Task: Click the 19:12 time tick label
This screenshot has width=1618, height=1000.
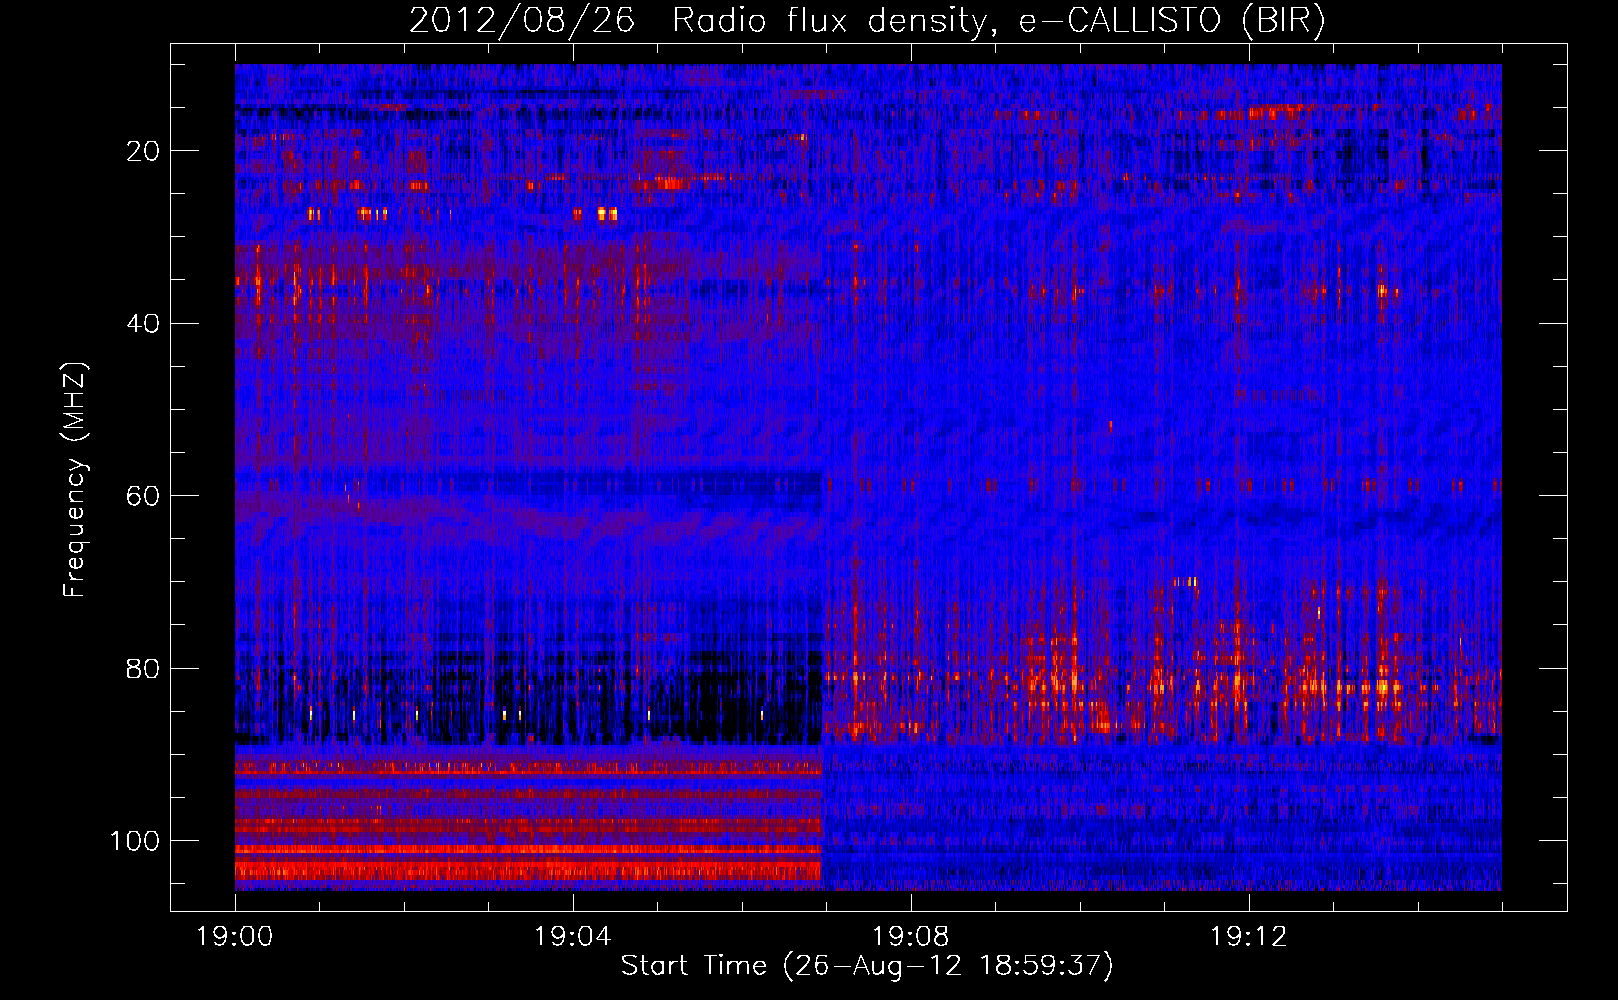Action: (x=1248, y=936)
